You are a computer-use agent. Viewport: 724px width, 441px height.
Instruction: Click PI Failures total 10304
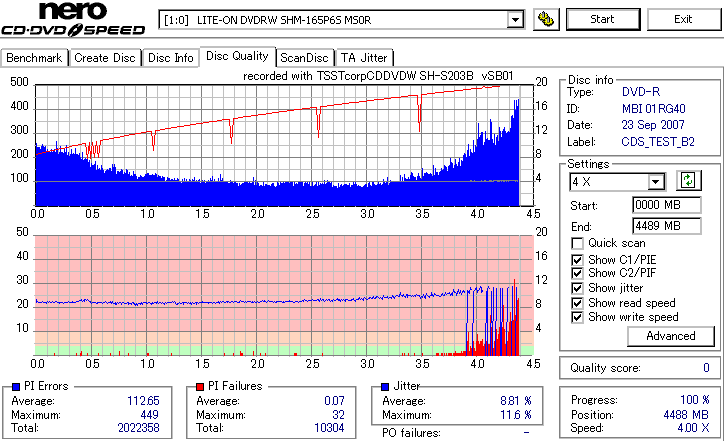point(329,428)
